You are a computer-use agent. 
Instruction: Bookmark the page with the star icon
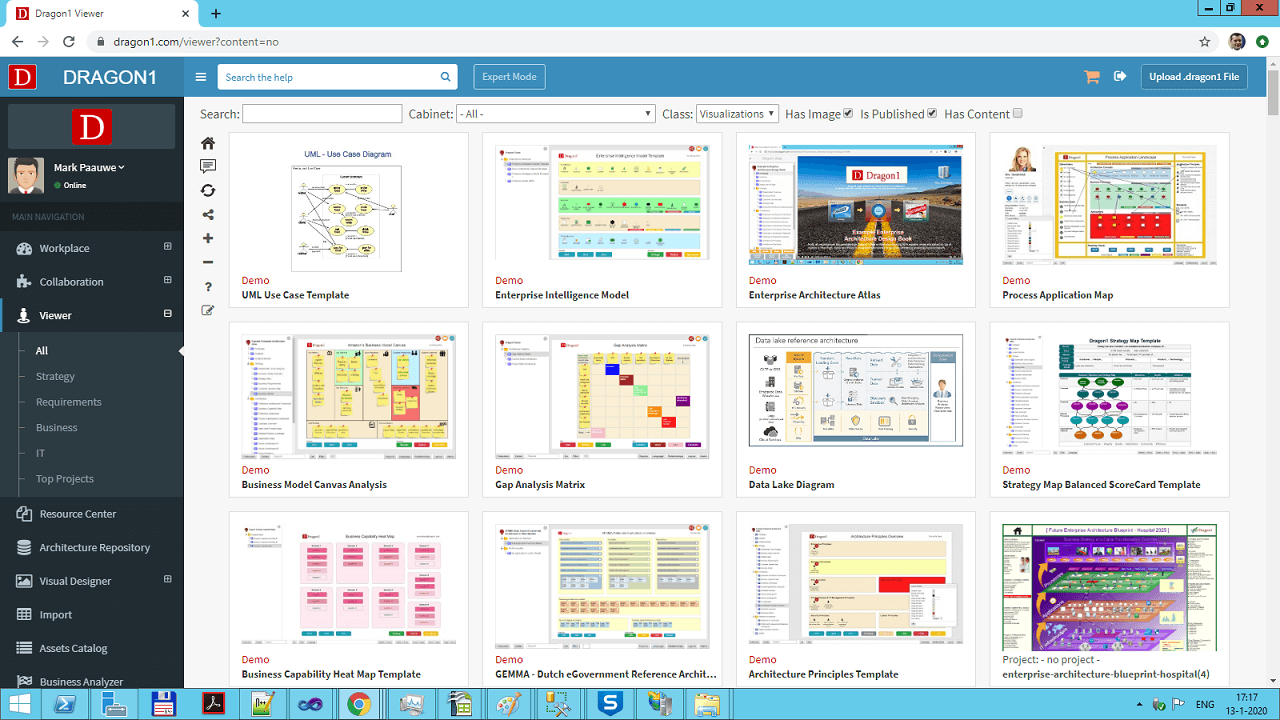(x=1205, y=42)
